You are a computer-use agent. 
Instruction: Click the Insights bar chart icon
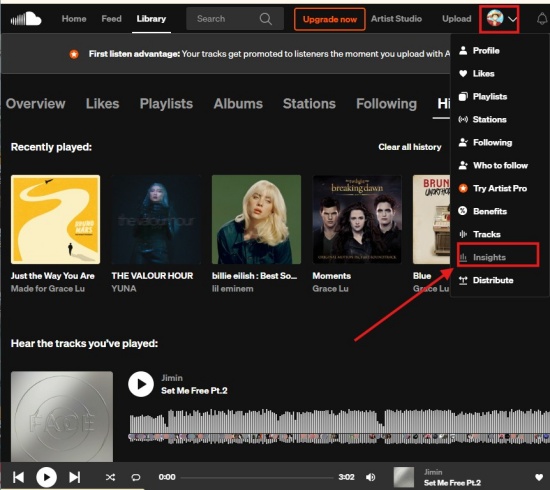(x=463, y=257)
